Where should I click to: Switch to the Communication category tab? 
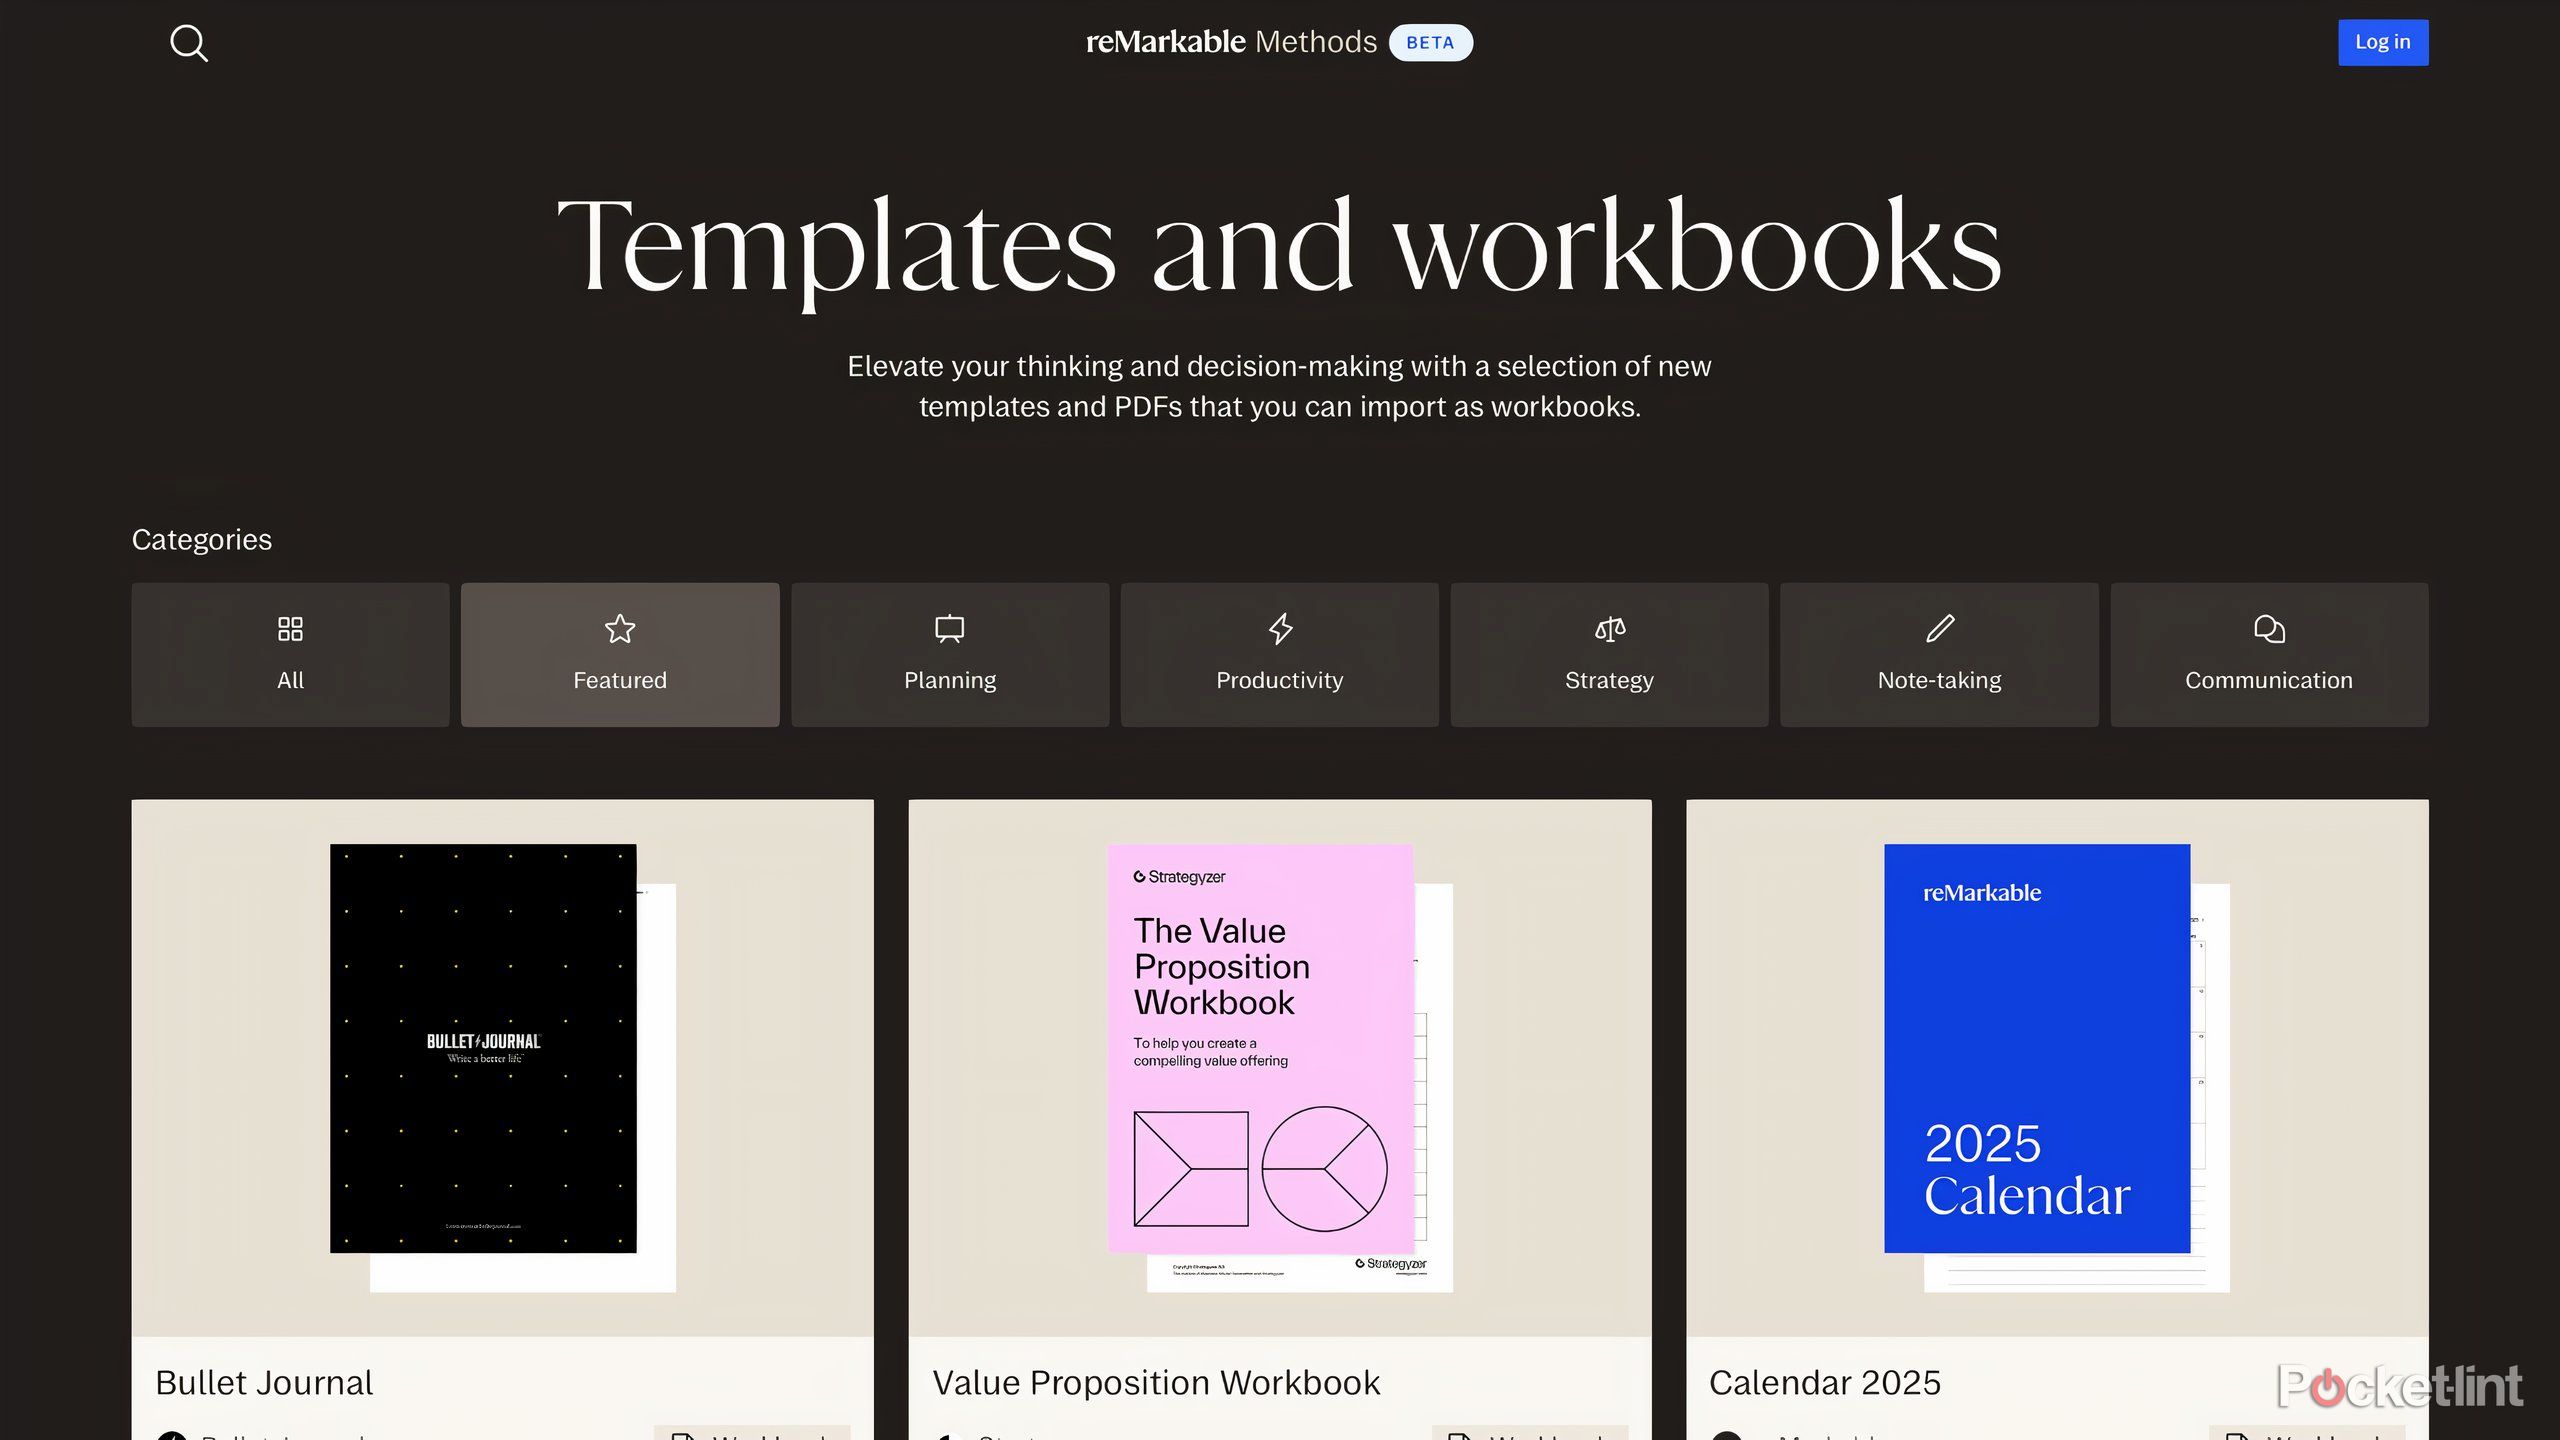tap(2269, 655)
